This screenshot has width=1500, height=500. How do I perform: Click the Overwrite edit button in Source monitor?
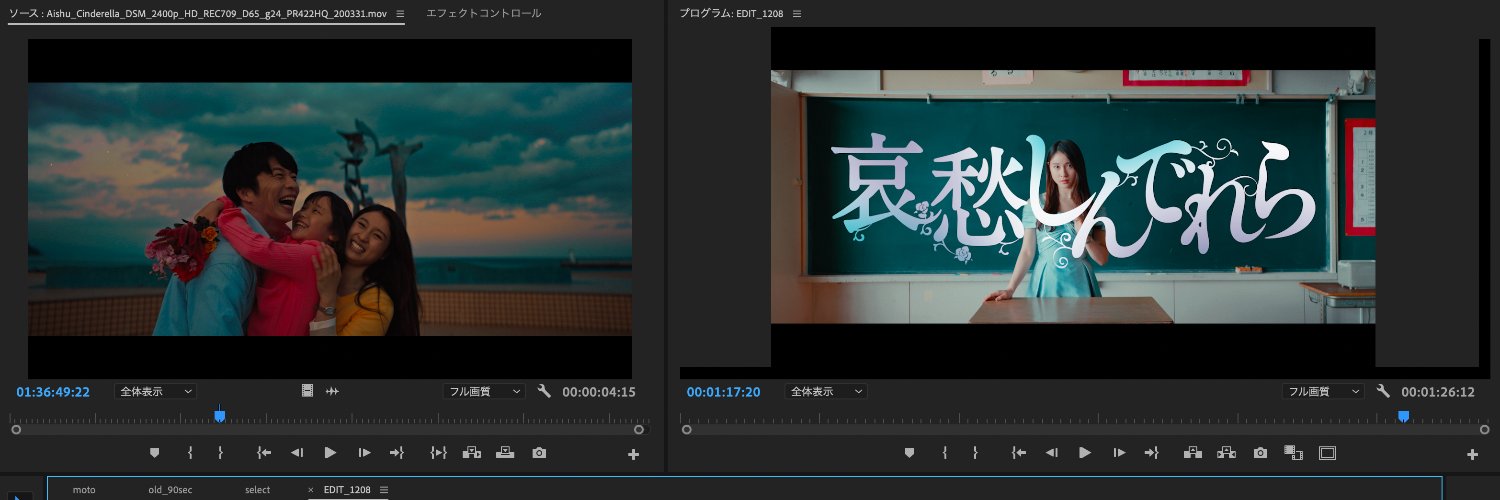506,453
